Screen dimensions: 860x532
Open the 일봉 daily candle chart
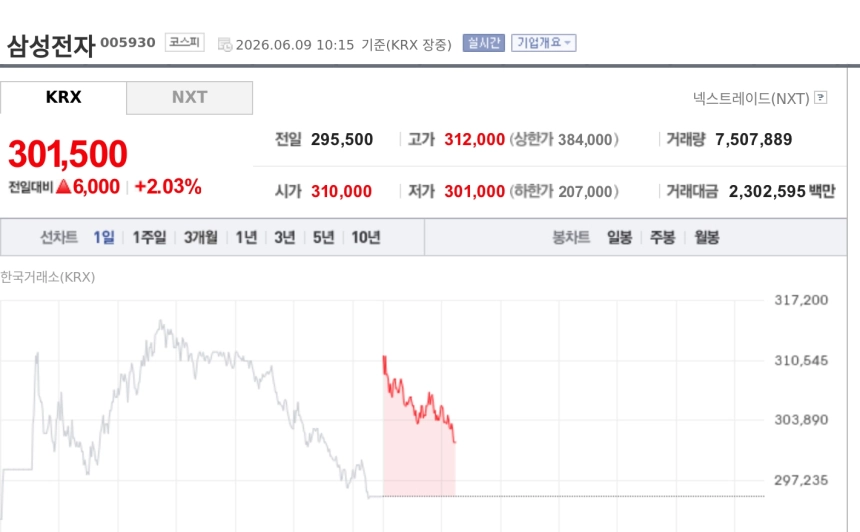[x=619, y=237]
